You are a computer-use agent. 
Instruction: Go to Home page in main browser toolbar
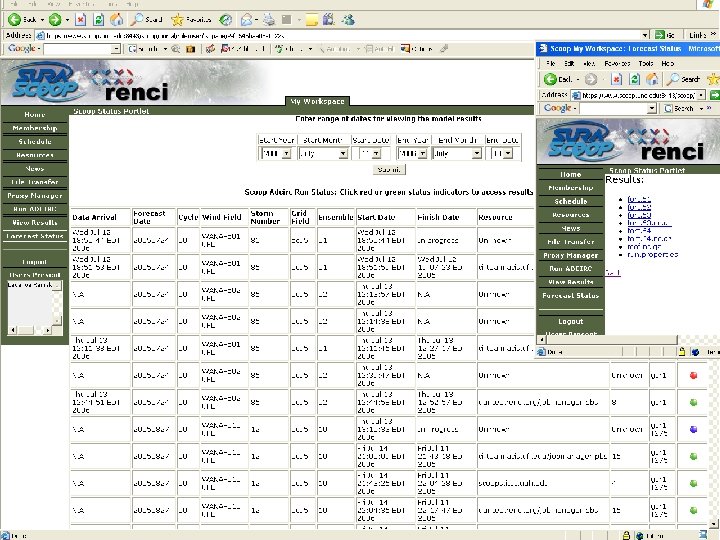pos(117,19)
